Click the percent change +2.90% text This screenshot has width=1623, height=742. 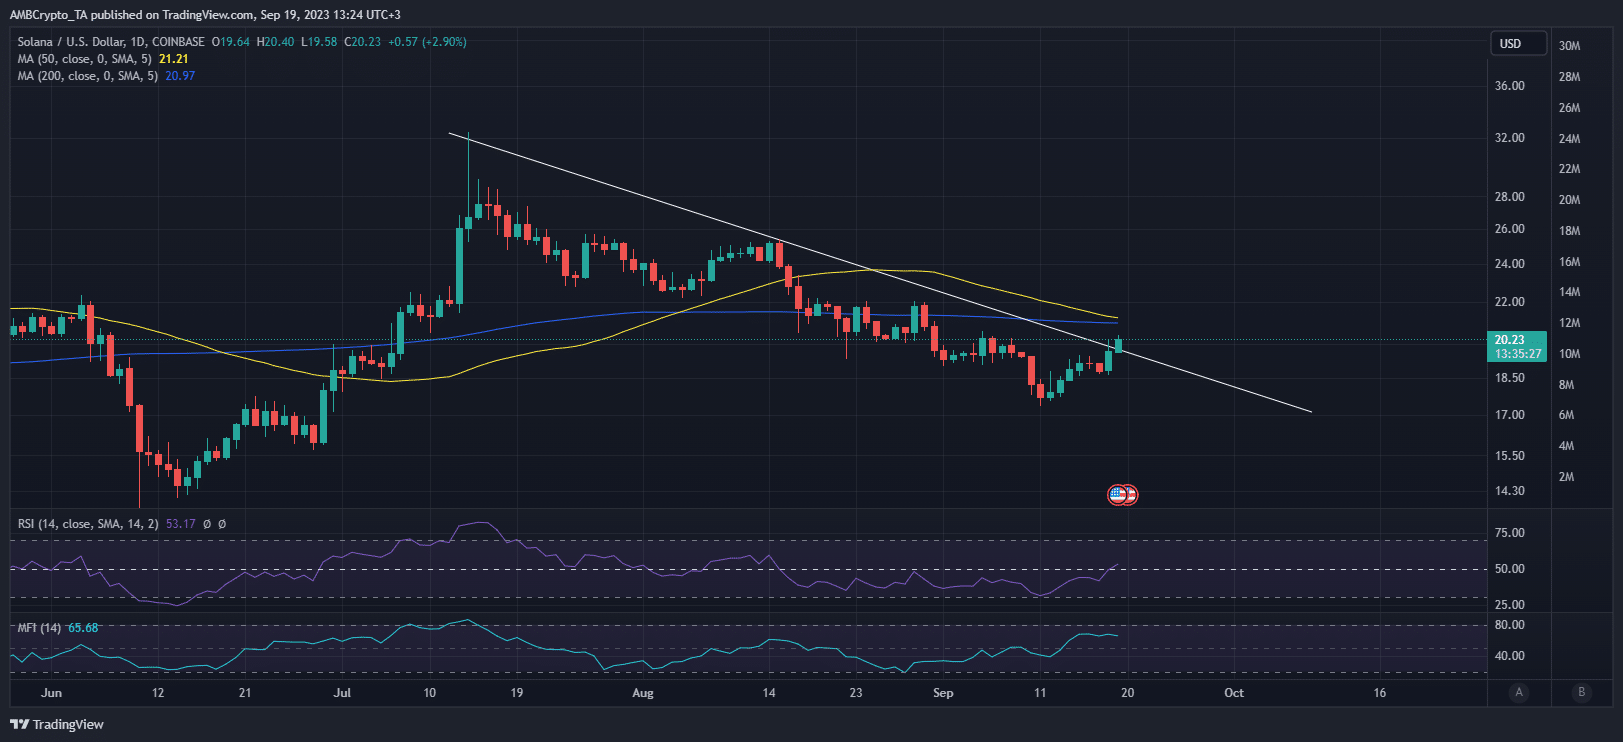point(444,42)
